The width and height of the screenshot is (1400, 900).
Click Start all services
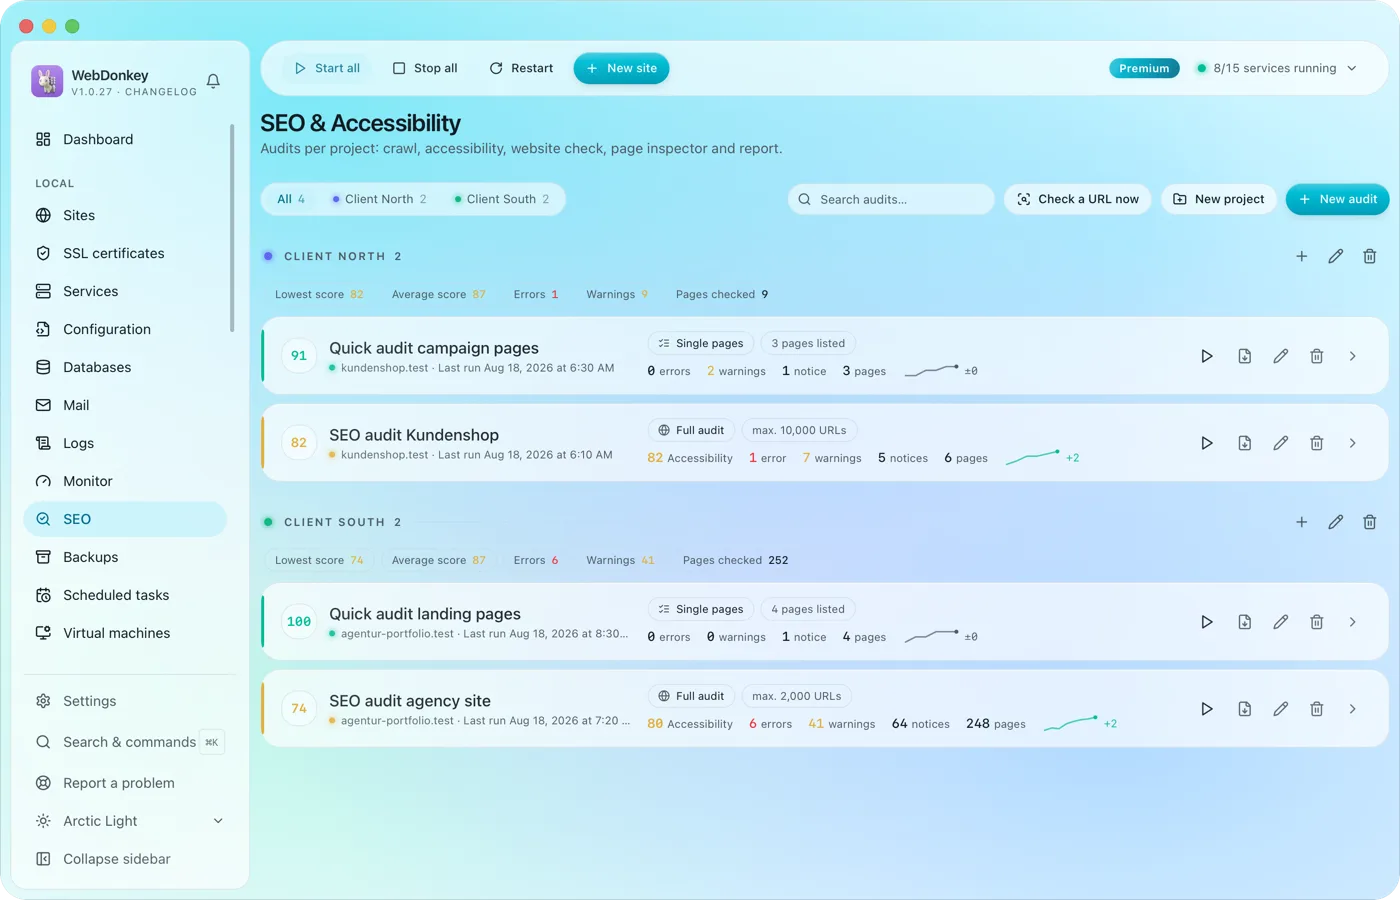click(x=327, y=68)
